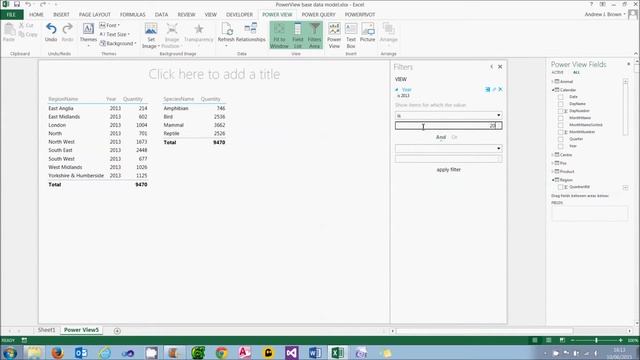640x360 pixels.
Task: Click the Set Image background button
Action: coord(151,36)
